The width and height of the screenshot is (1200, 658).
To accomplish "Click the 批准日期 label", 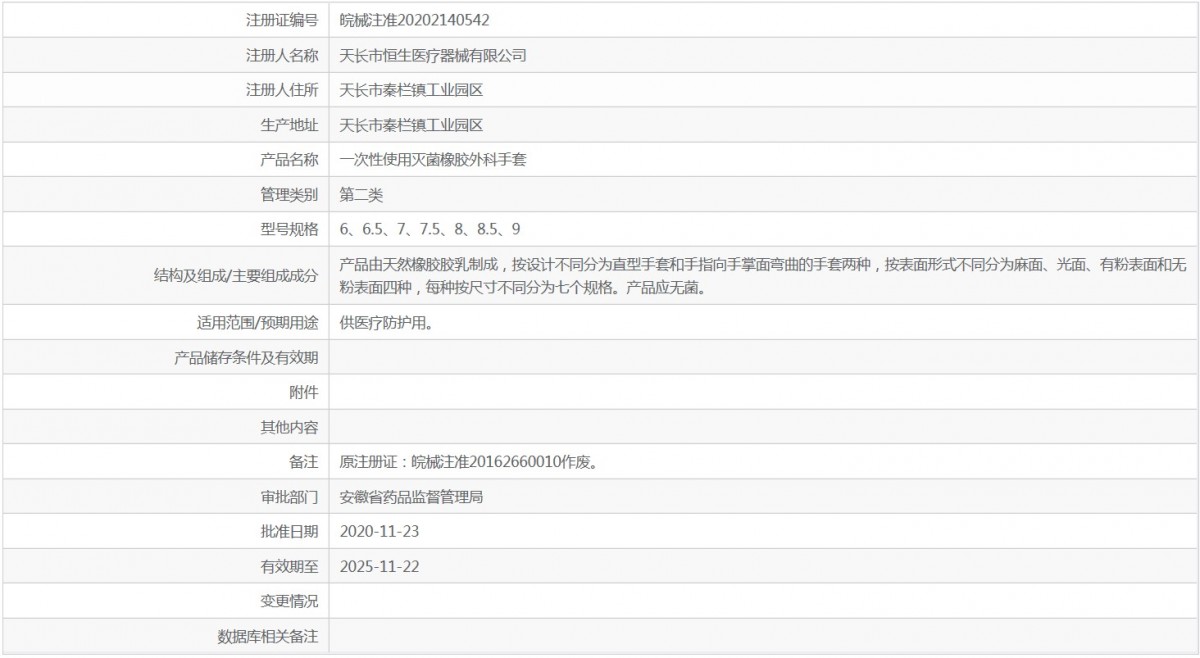I will click(x=289, y=531).
